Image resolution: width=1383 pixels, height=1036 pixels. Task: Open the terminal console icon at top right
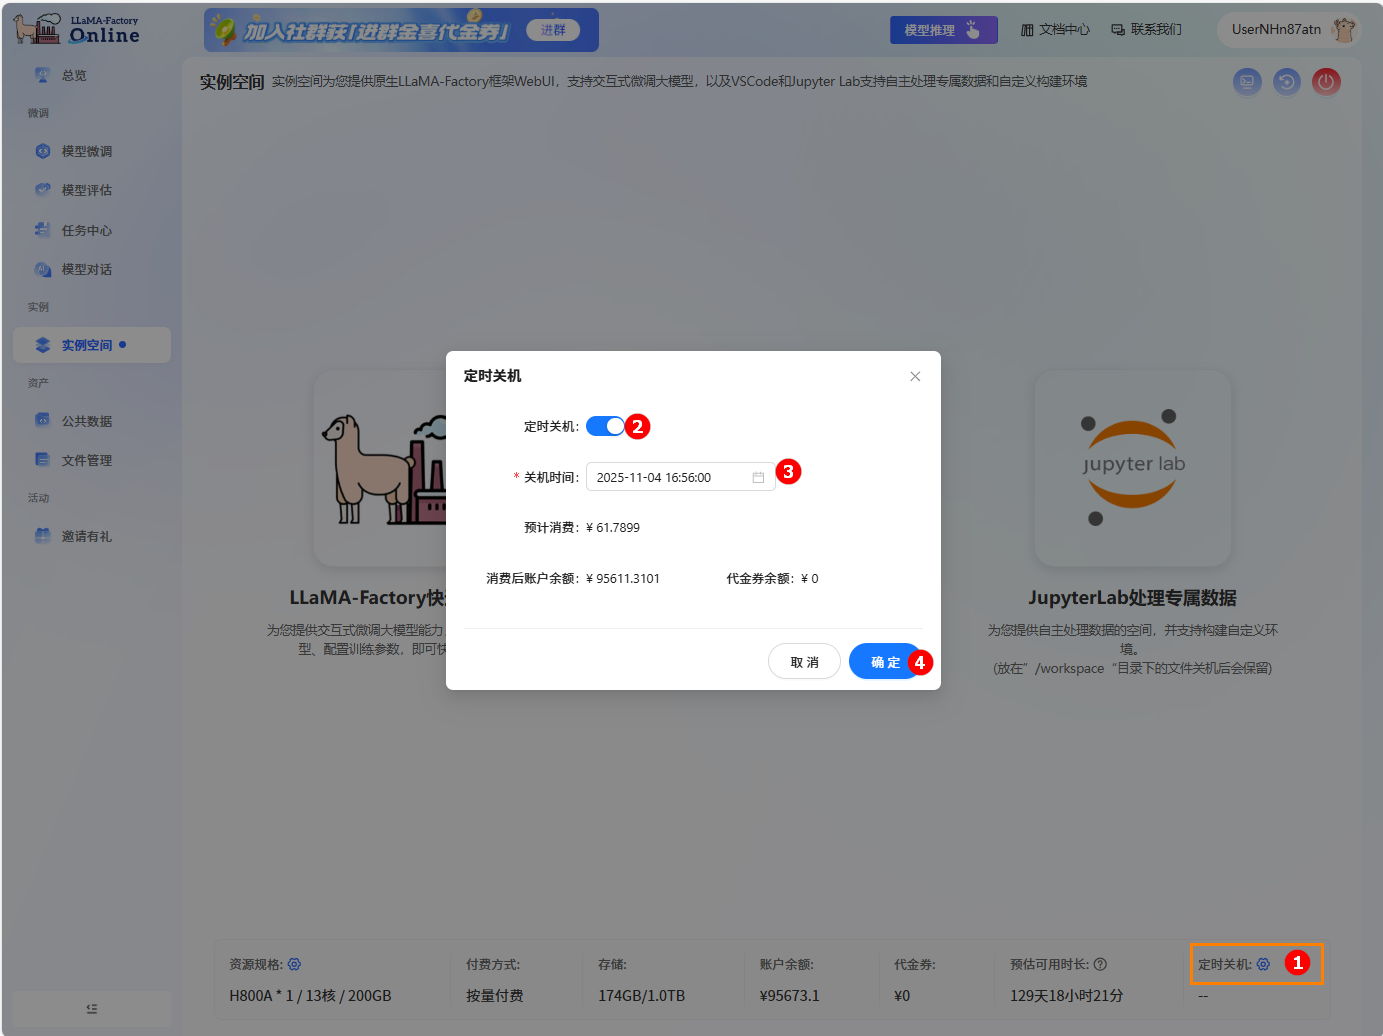[x=1247, y=82]
